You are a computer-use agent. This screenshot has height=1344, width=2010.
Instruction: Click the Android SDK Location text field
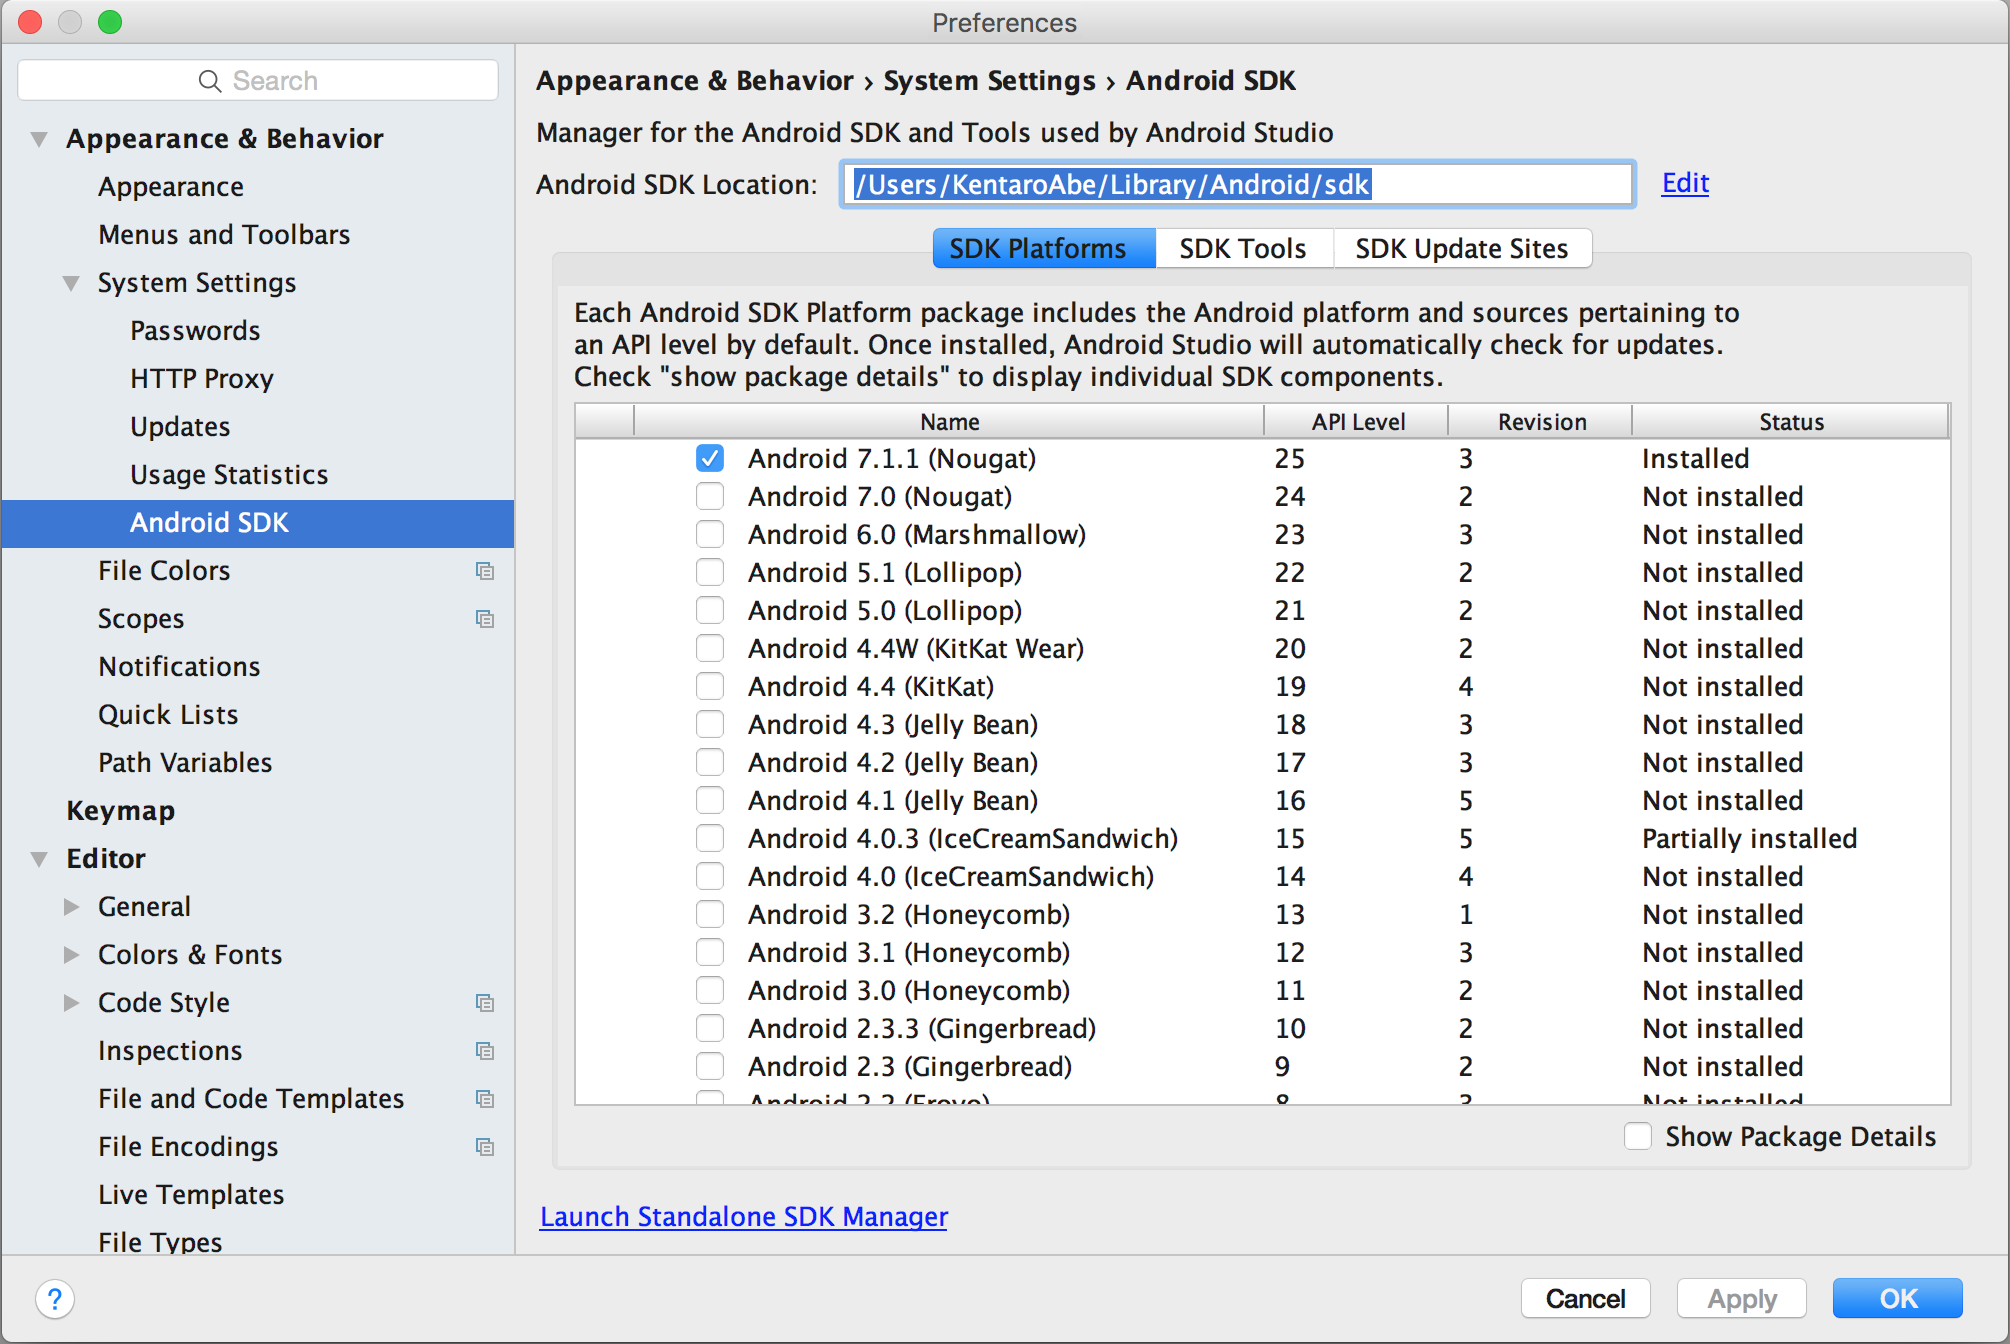point(1238,184)
